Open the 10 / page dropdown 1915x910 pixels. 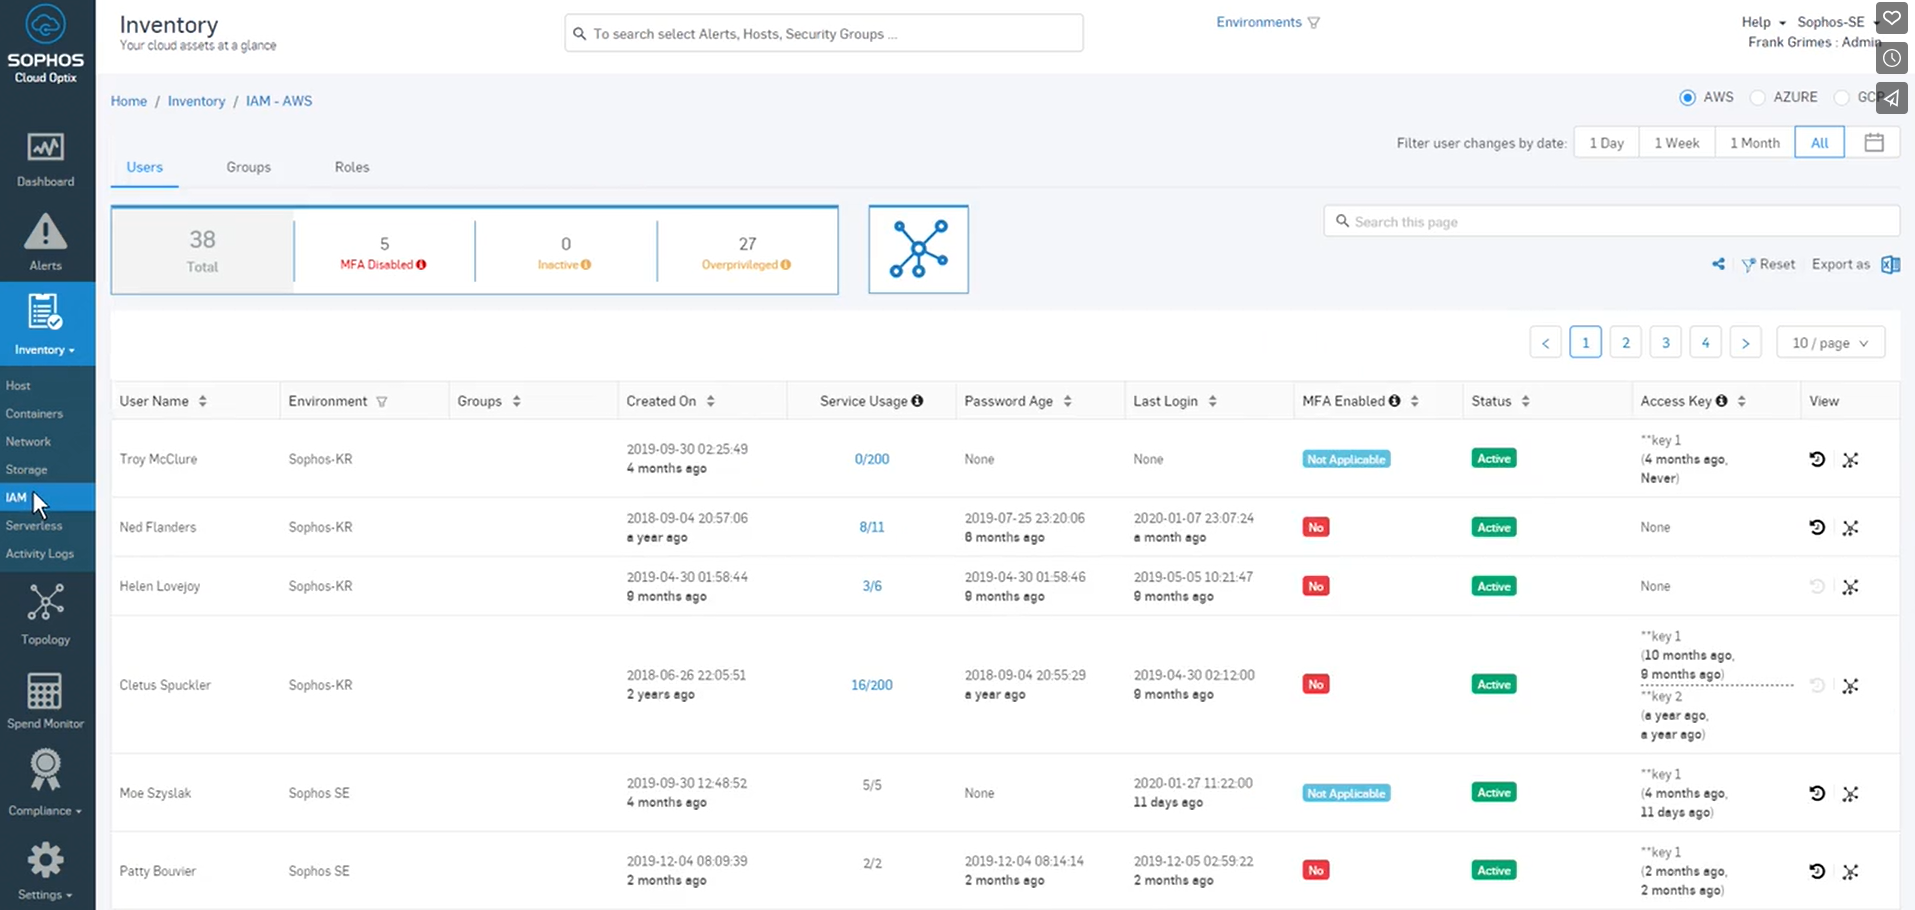click(x=1830, y=343)
